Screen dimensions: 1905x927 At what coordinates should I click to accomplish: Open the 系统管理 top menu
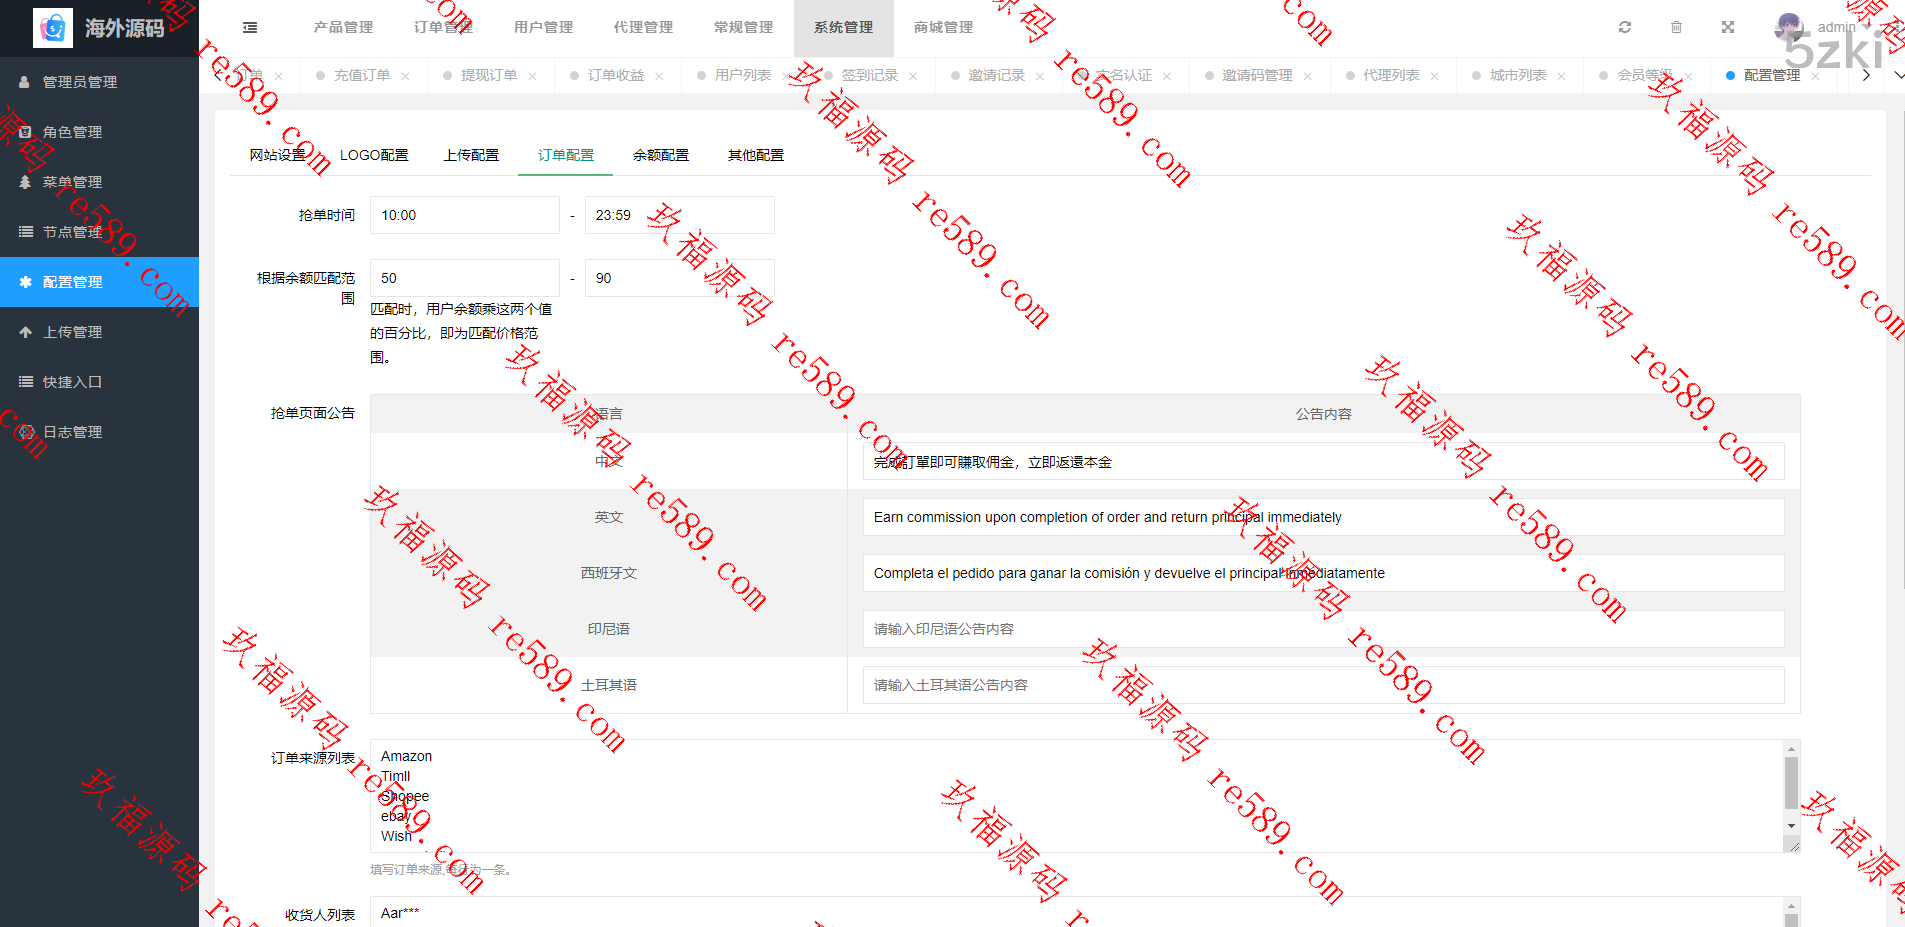[843, 28]
